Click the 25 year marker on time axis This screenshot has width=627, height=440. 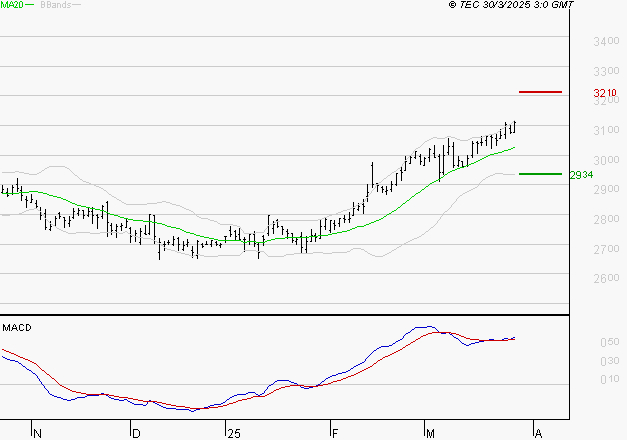(x=234, y=433)
